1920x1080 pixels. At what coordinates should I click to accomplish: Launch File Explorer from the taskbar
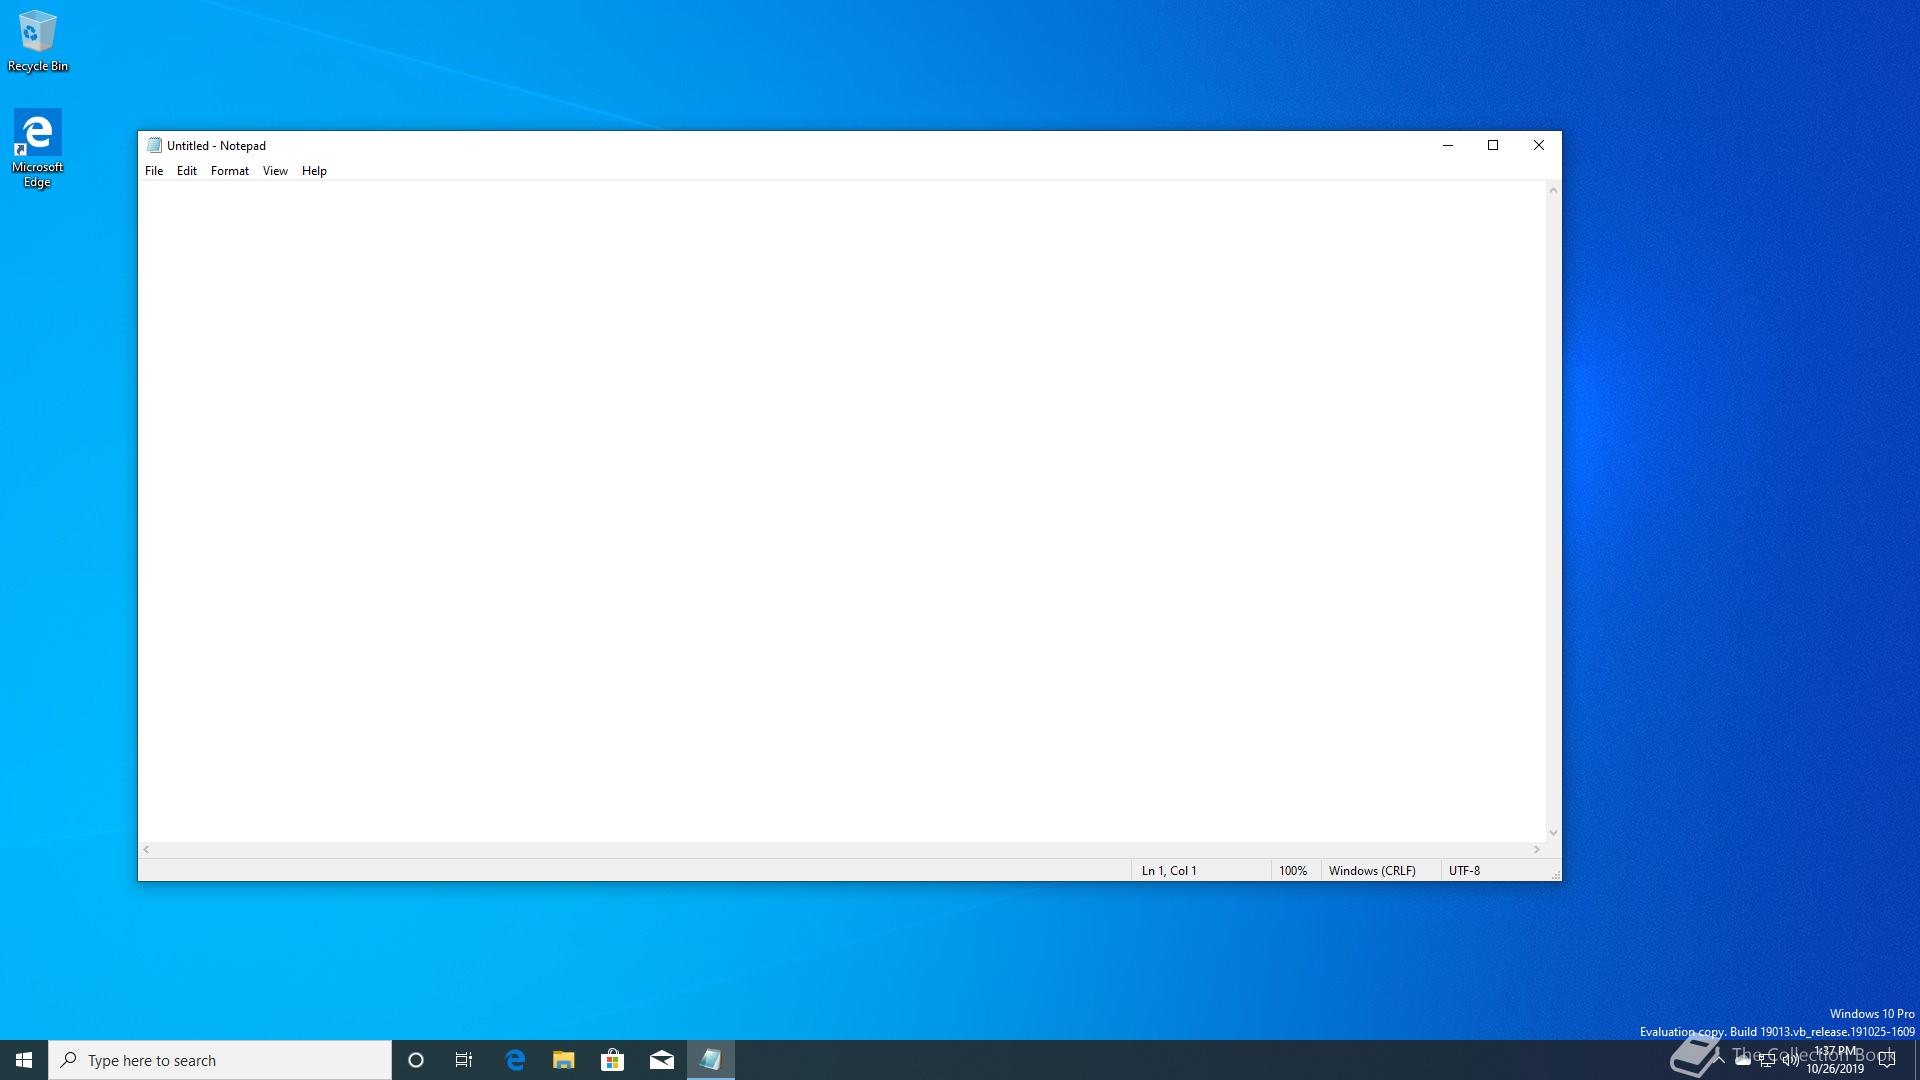[563, 1060]
